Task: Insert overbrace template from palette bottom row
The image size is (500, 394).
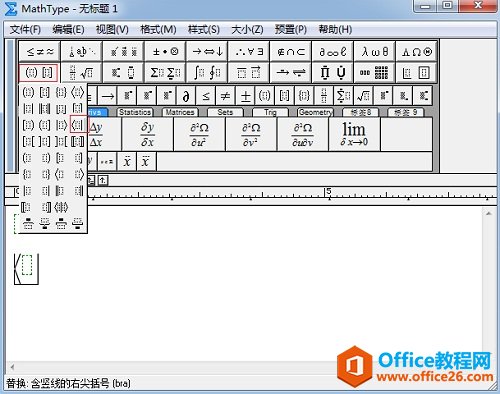Action: pos(28,224)
